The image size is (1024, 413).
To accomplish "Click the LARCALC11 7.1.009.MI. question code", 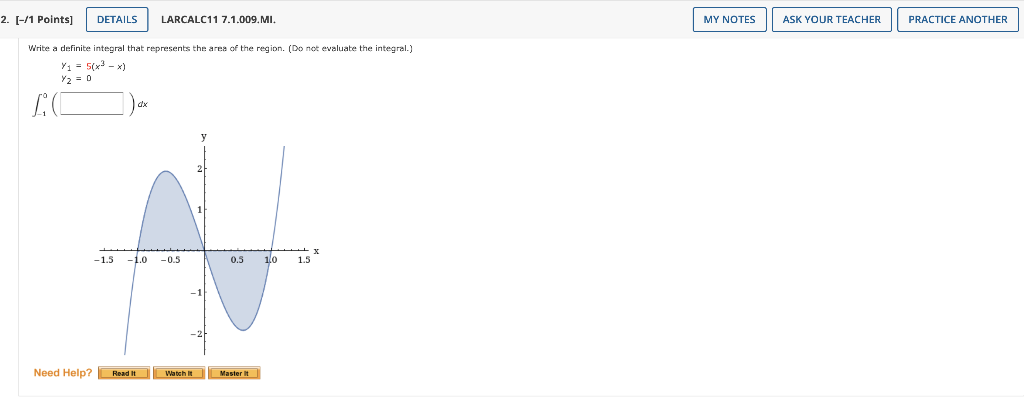I will tap(218, 20).
